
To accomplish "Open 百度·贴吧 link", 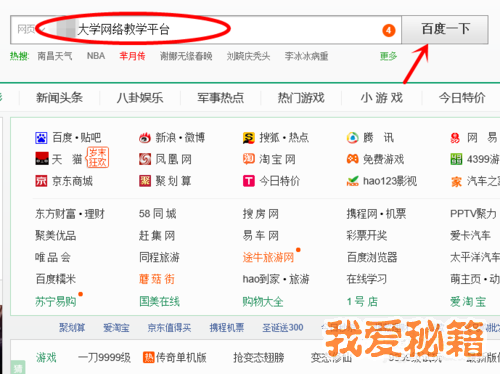I will point(77,138).
